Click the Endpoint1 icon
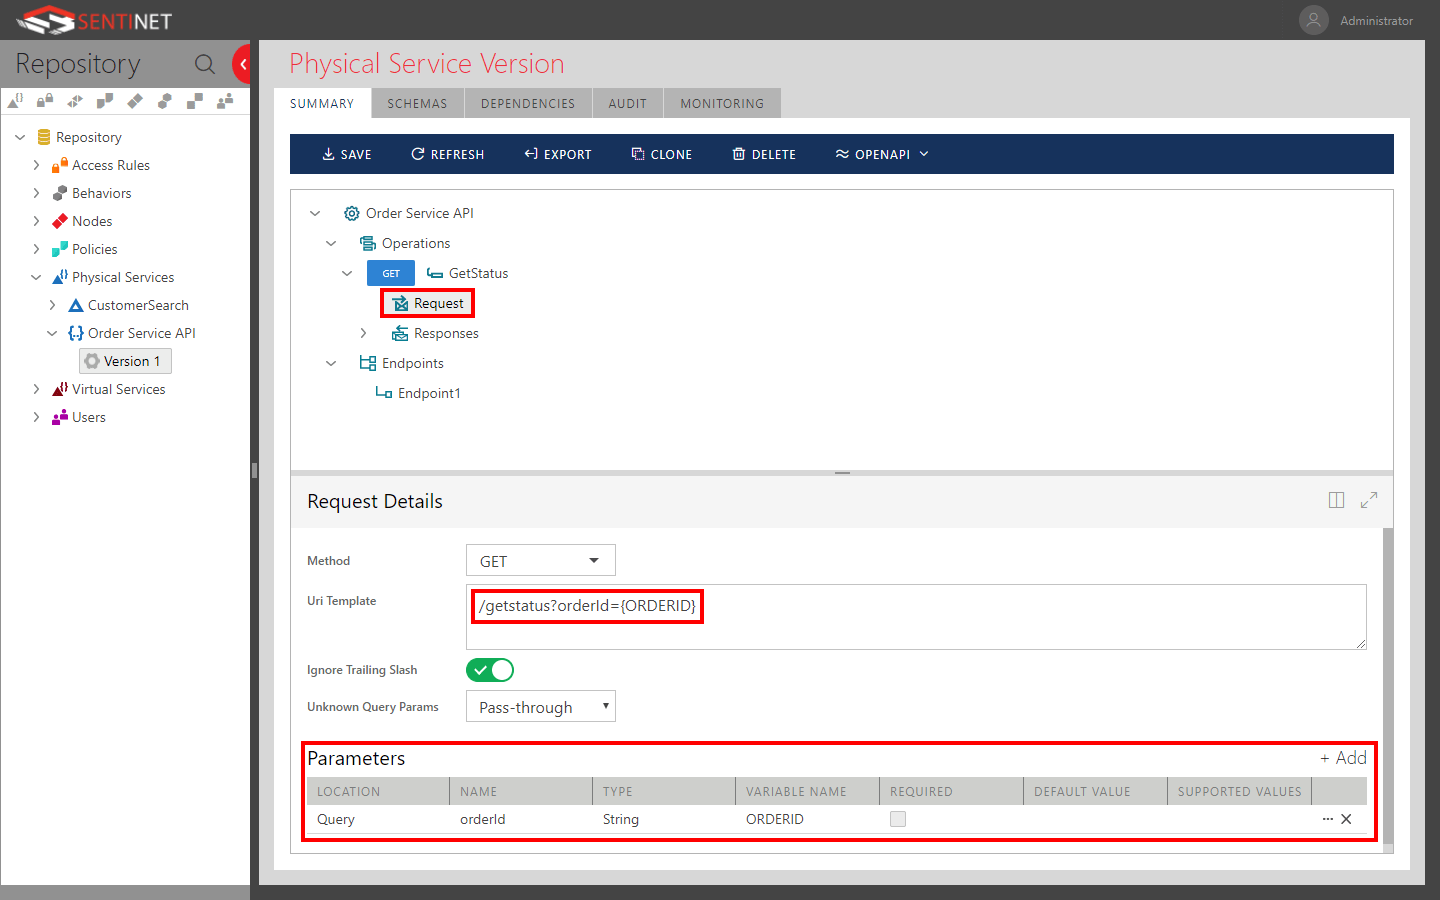Image resolution: width=1440 pixels, height=900 pixels. [x=384, y=393]
